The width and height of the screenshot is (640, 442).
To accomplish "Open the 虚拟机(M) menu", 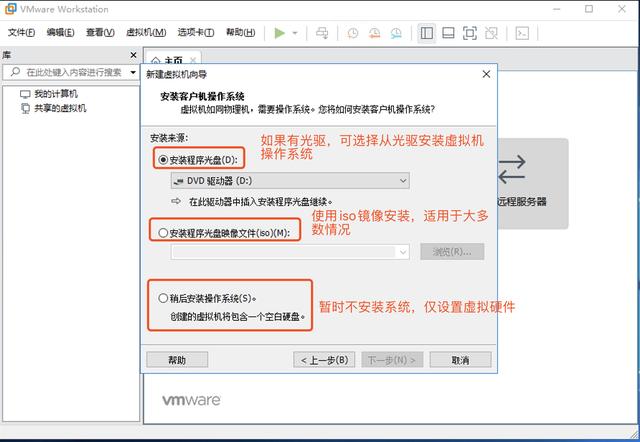I will 146,32.
